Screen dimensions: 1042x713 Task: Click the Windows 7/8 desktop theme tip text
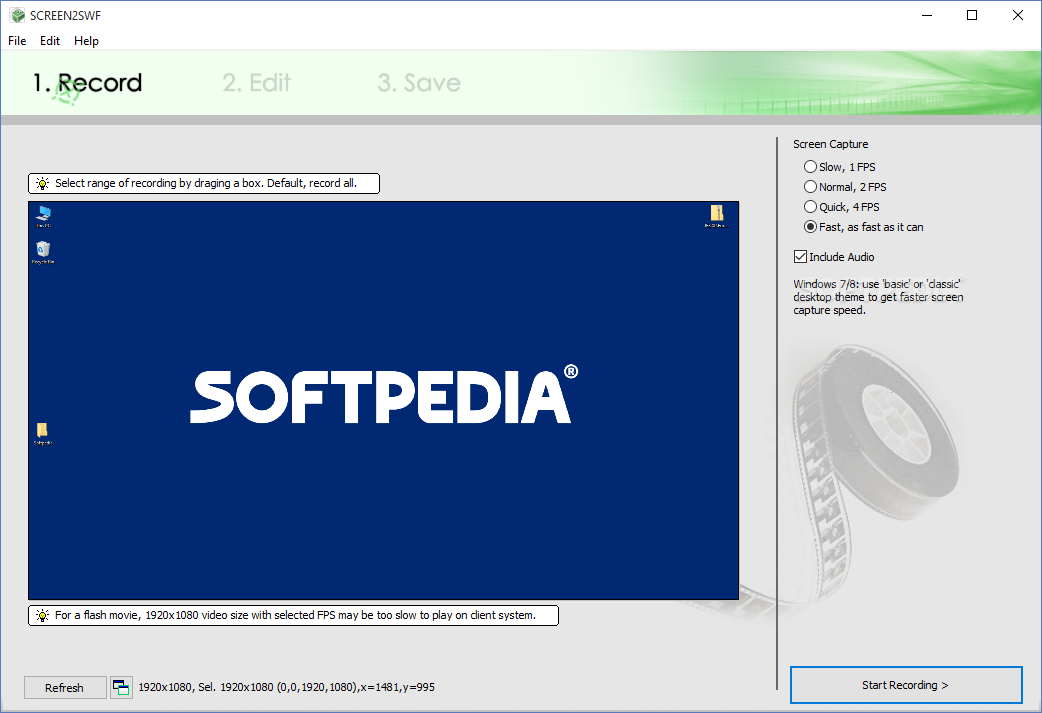coord(878,297)
